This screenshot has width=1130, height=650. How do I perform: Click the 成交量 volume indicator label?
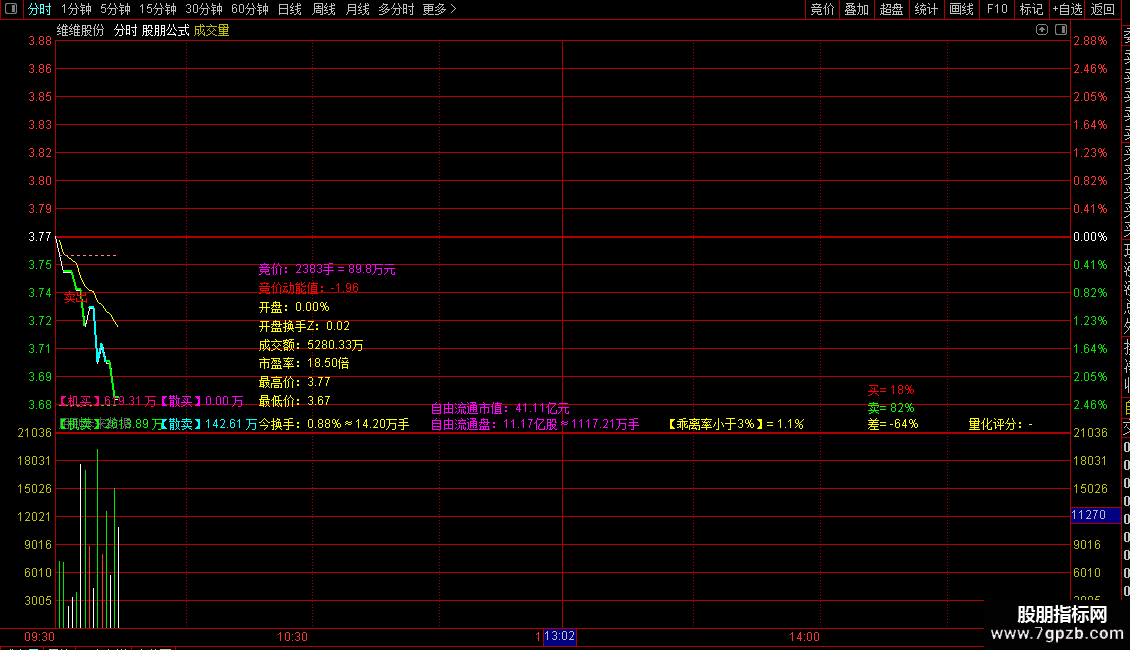pos(211,30)
